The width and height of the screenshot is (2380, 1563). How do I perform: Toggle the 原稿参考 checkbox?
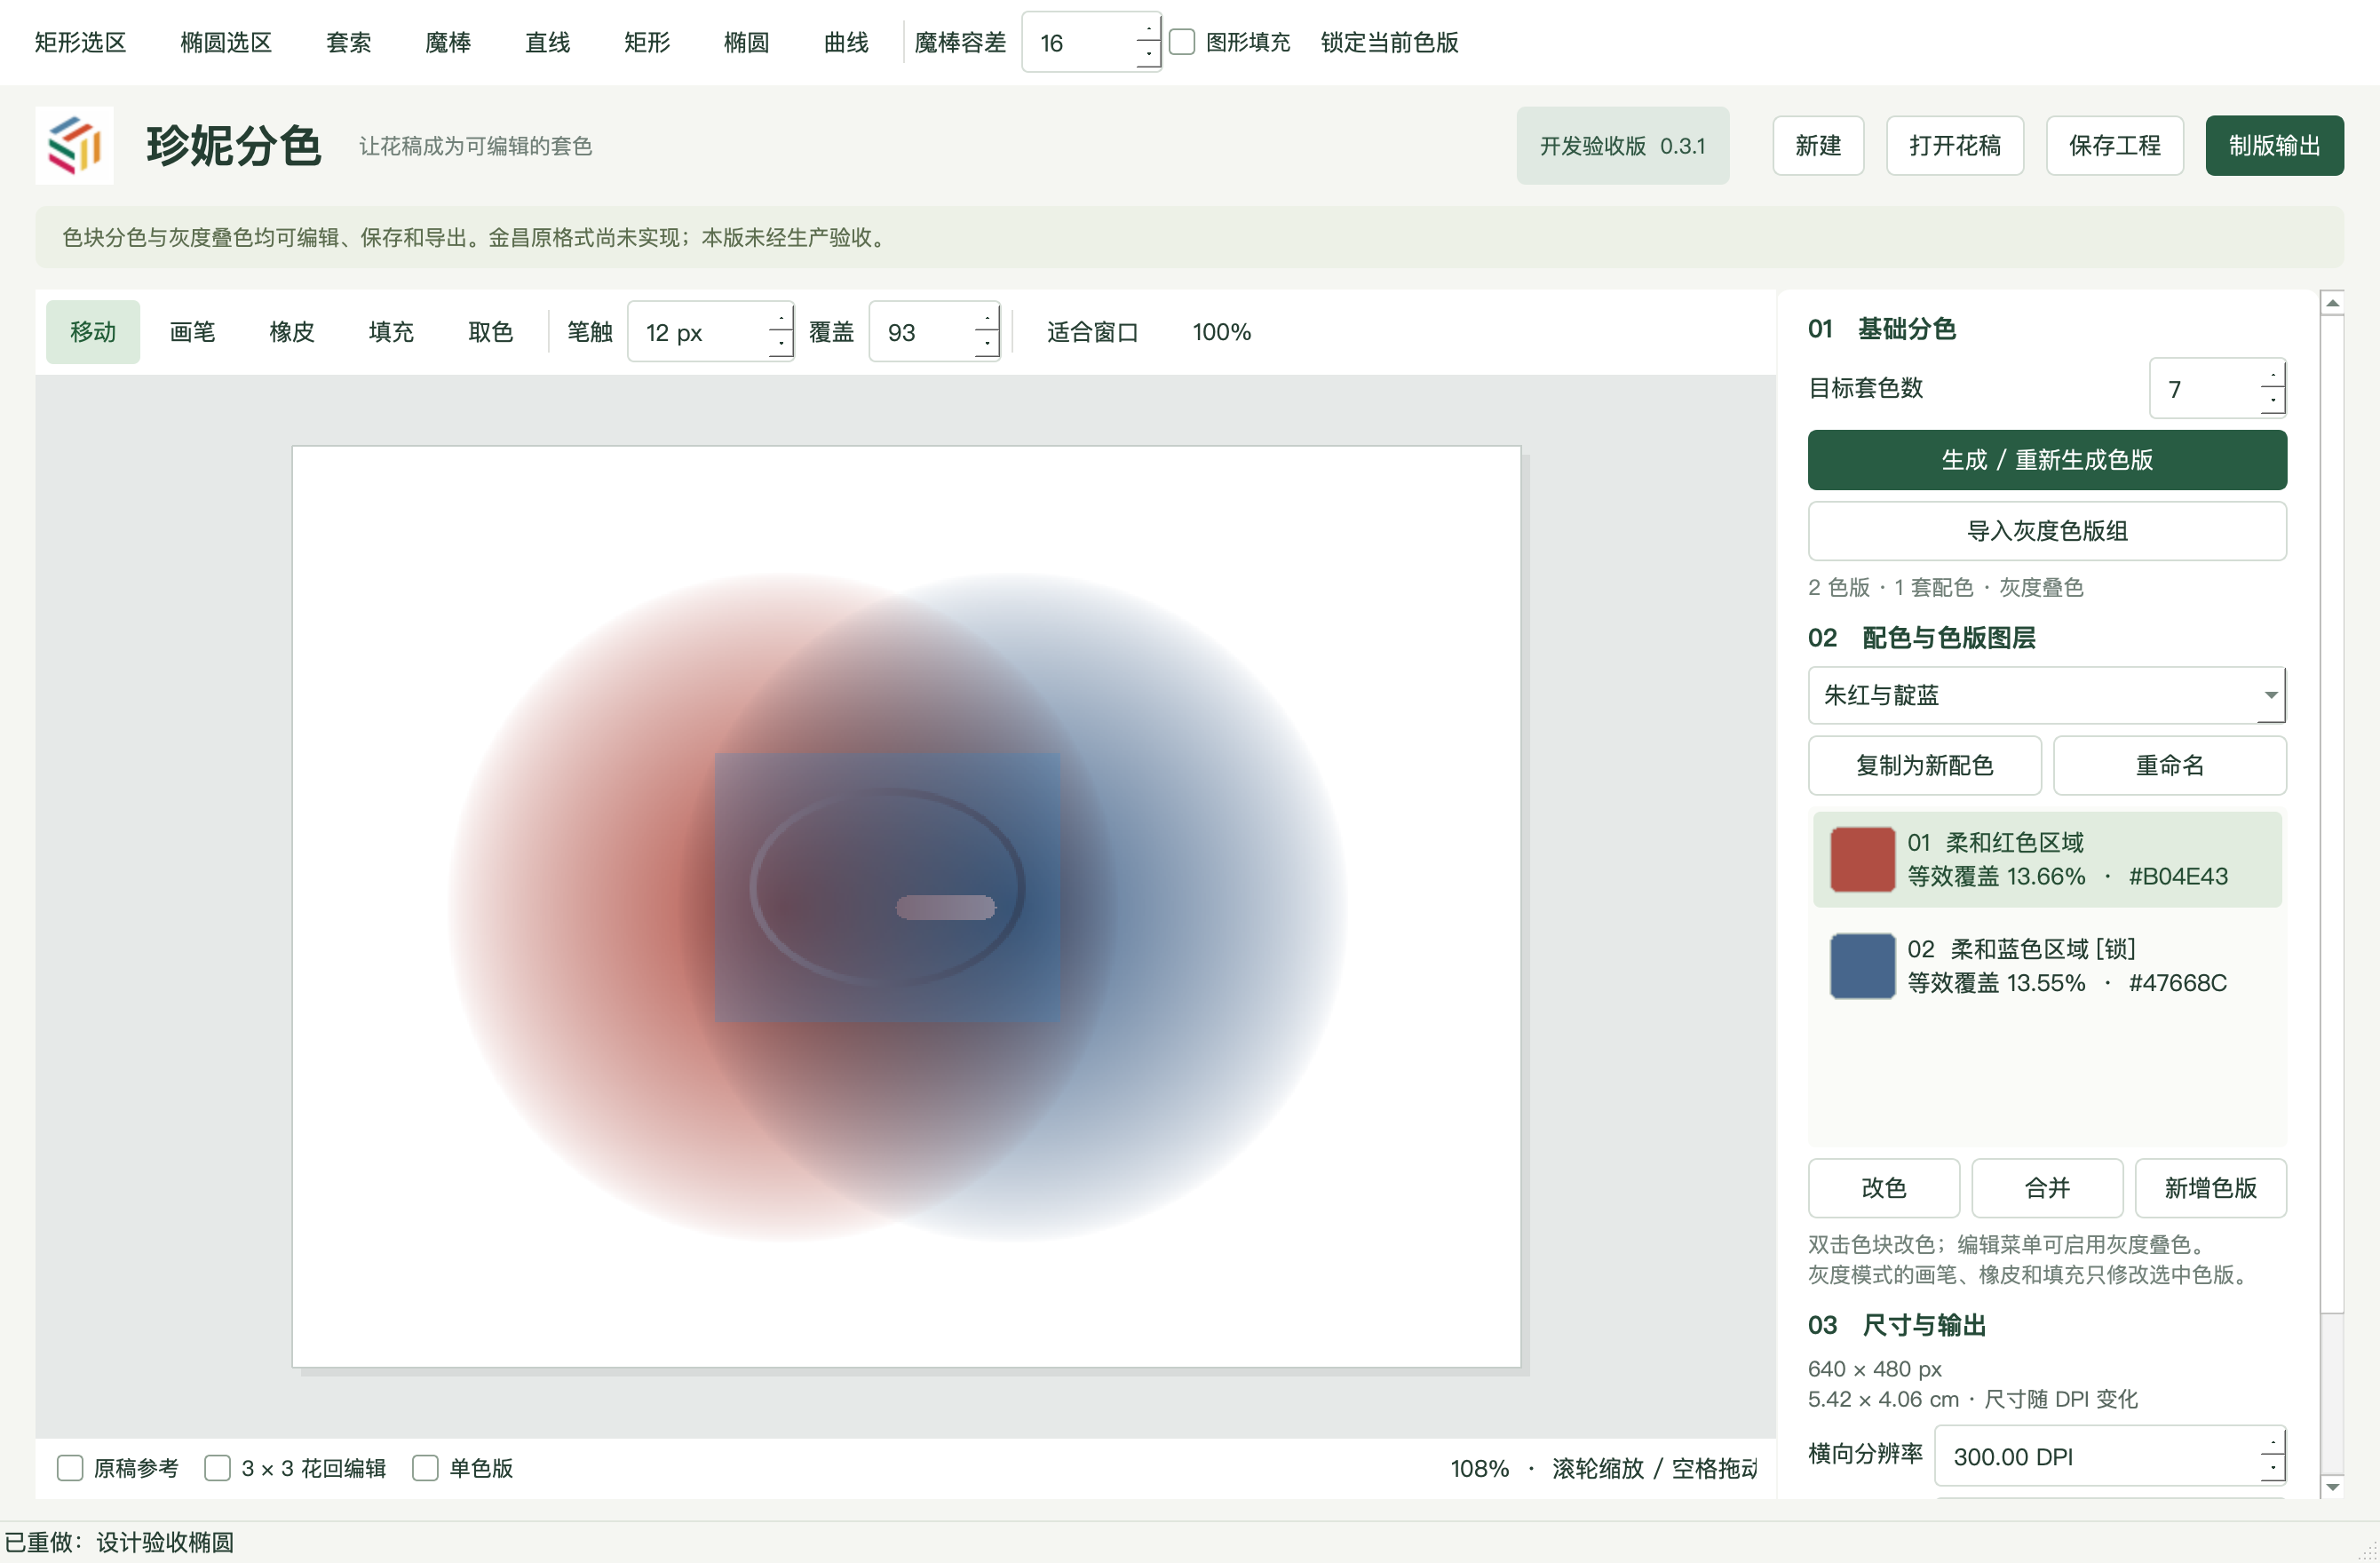click(x=70, y=1467)
